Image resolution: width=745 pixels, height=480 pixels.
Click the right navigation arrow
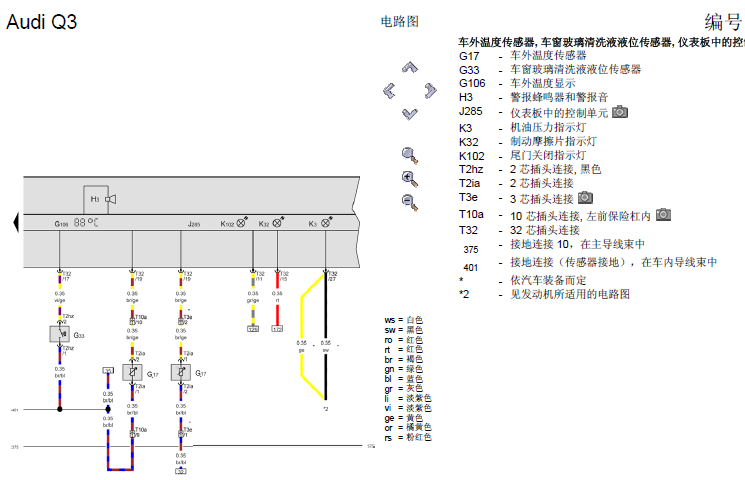pyautogui.click(x=430, y=90)
